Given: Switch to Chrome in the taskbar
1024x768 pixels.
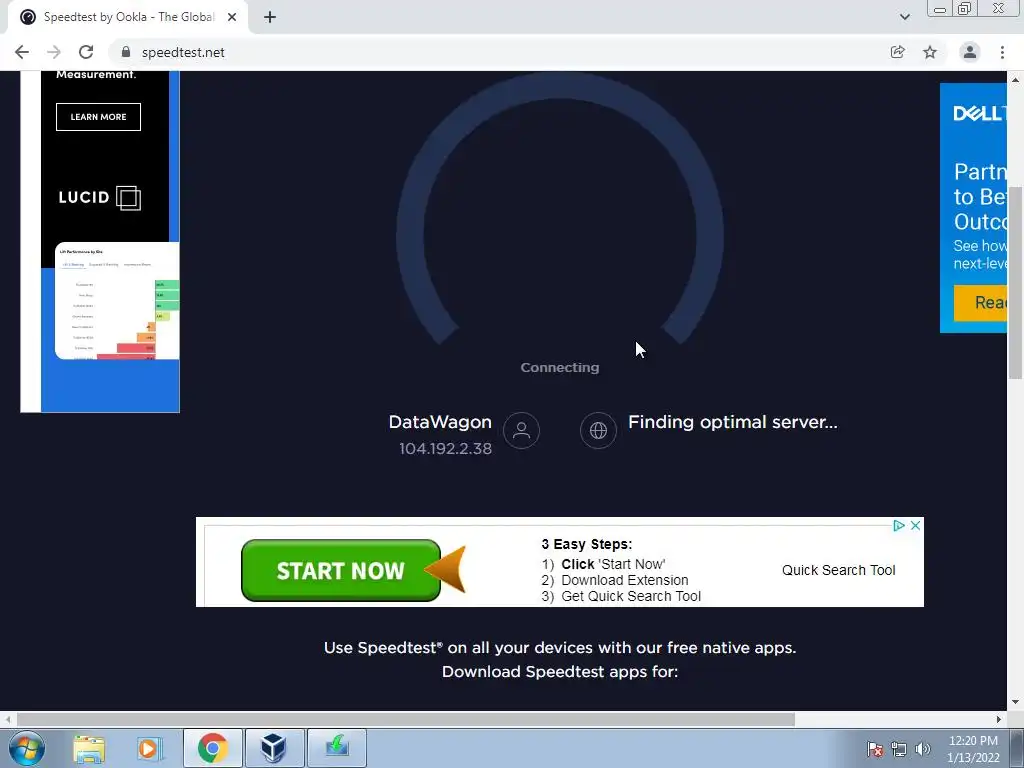Looking at the screenshot, I should tap(212, 748).
